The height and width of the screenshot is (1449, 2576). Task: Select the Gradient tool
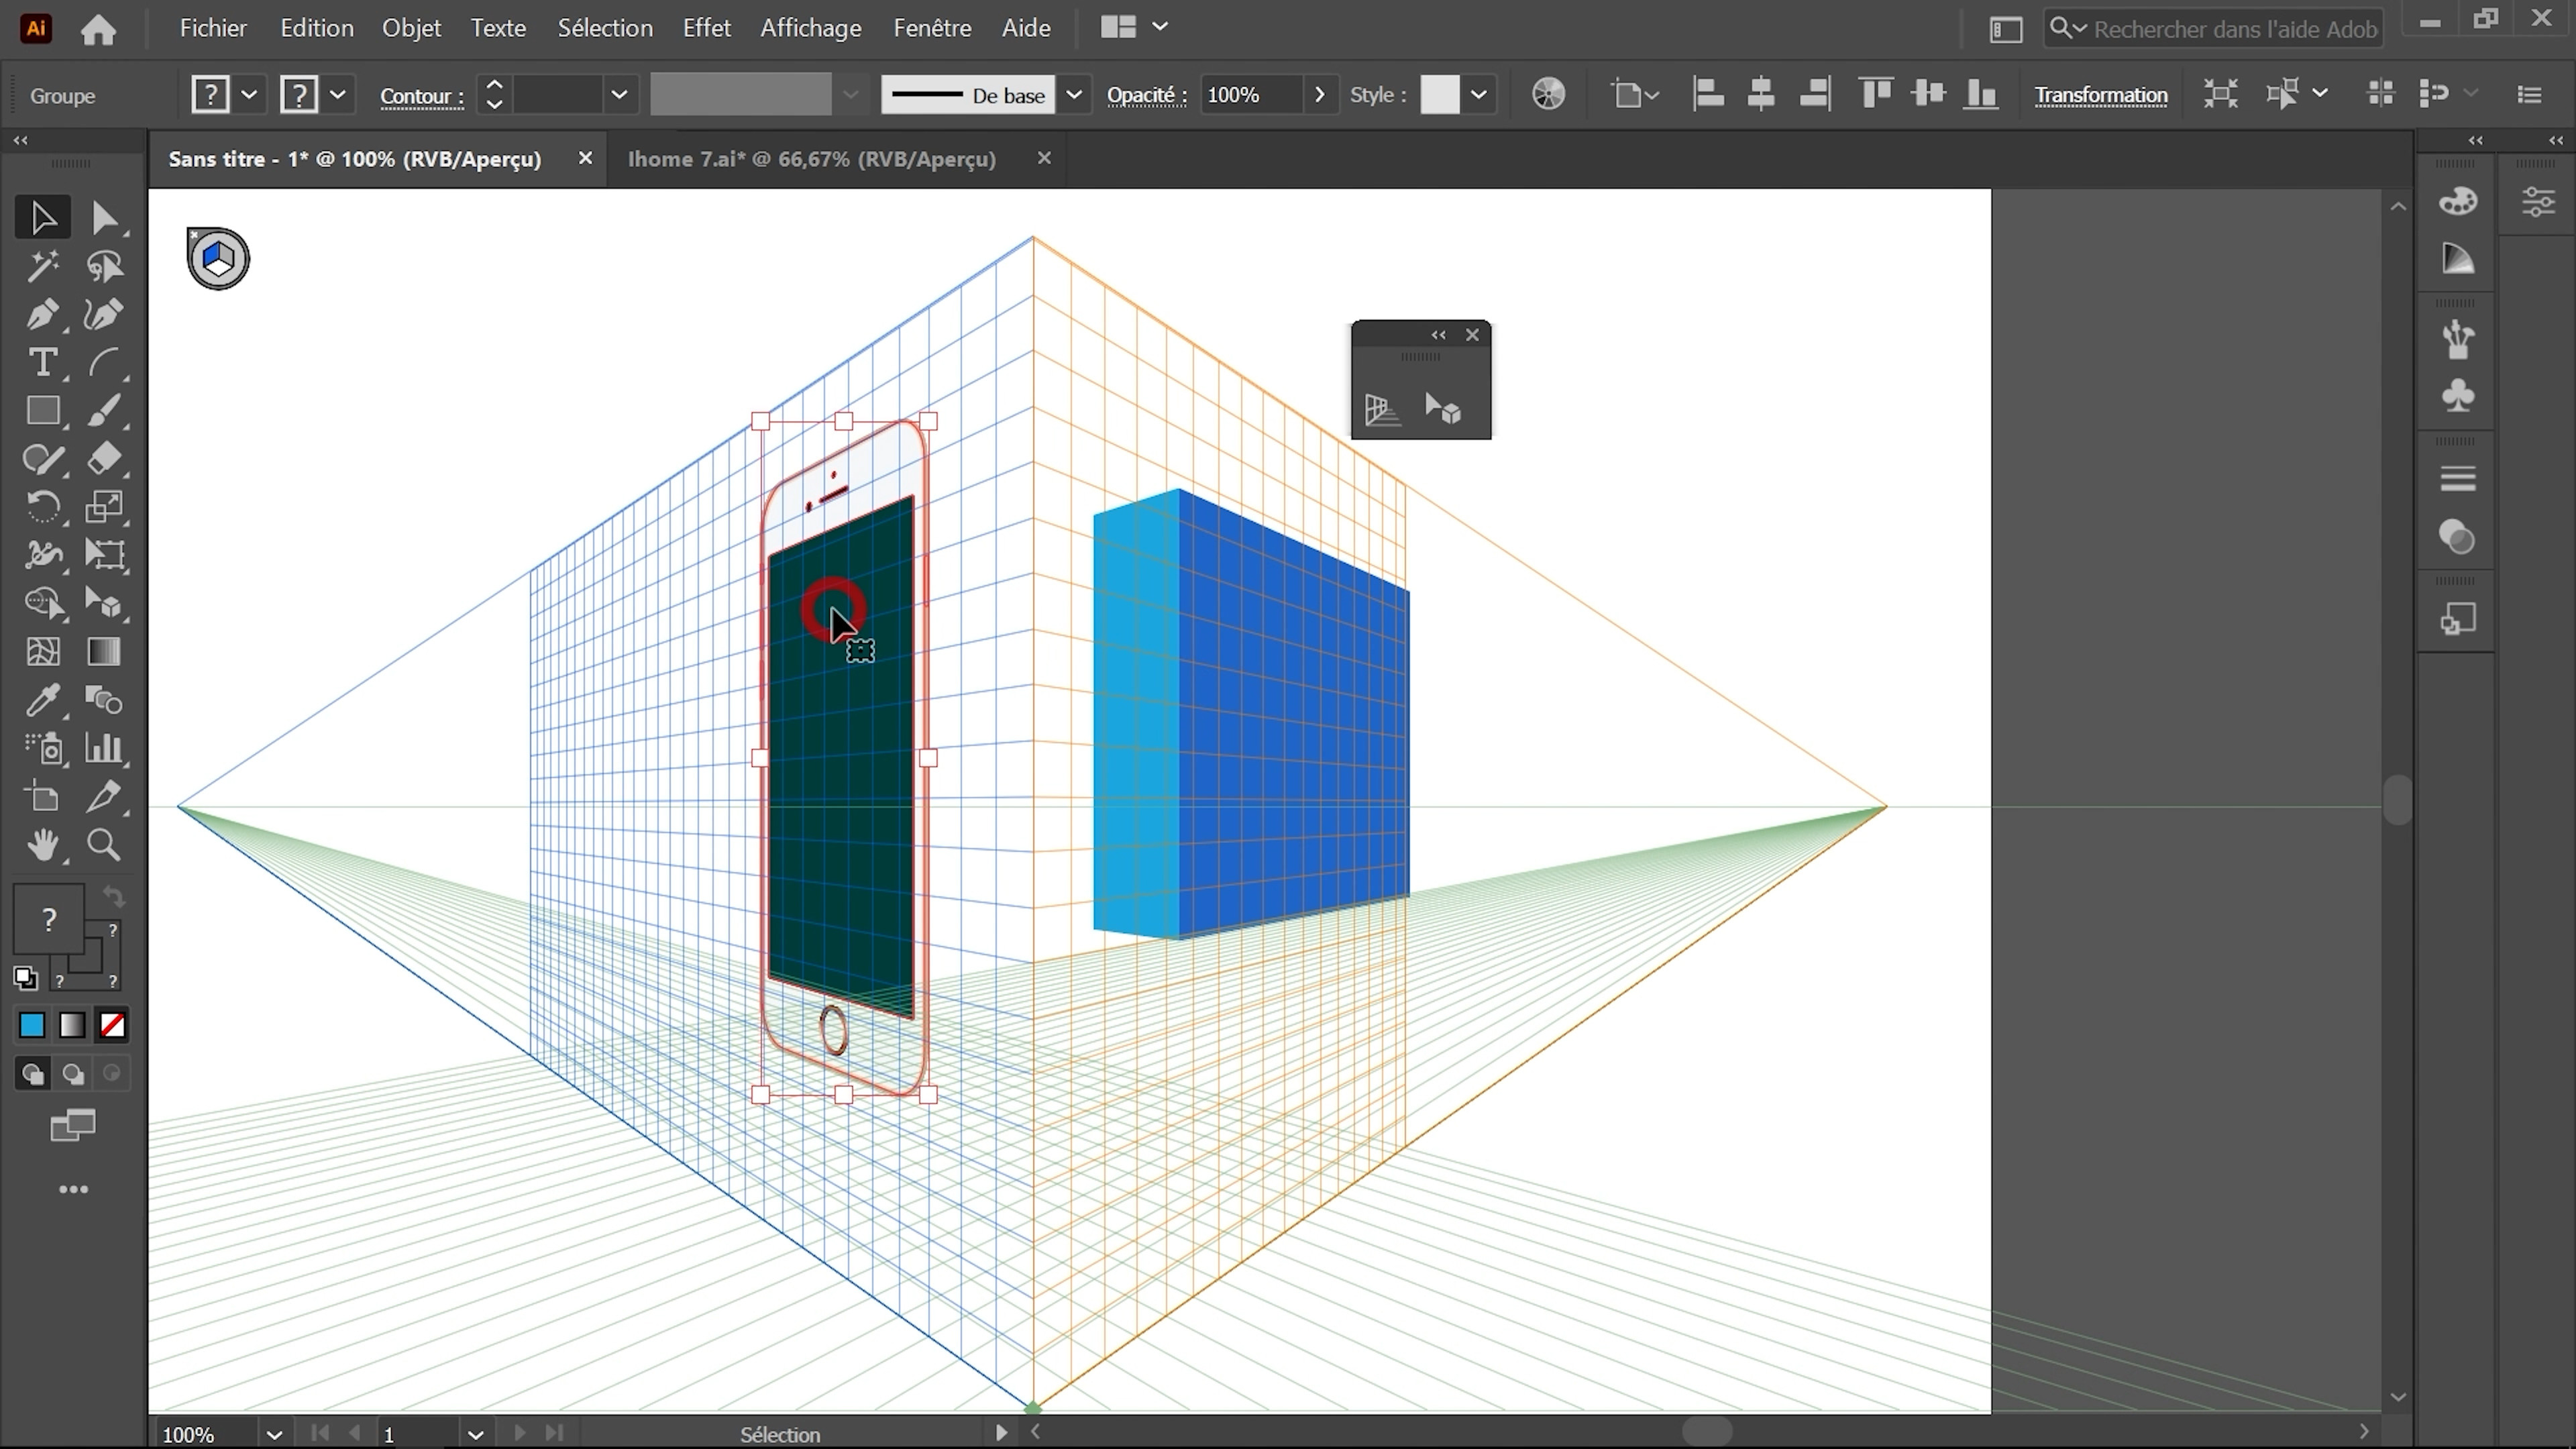coord(104,652)
